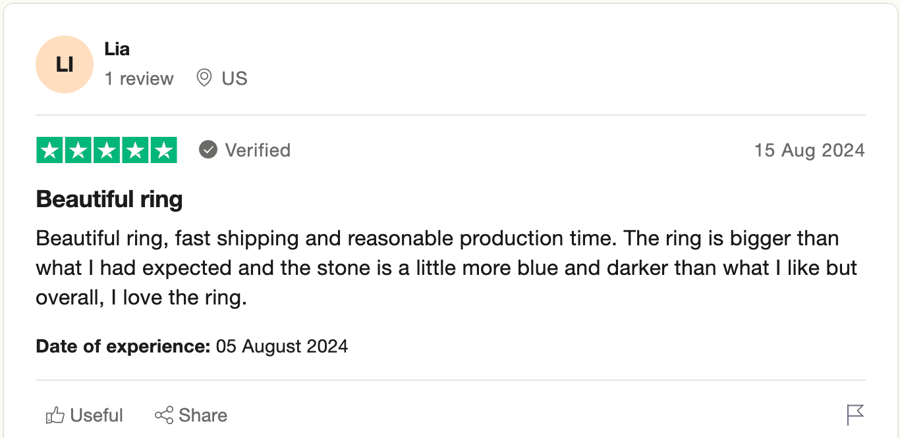Click the thumbs-up Useful icon
Screen dimensions: 900x438
pyautogui.click(x=55, y=415)
